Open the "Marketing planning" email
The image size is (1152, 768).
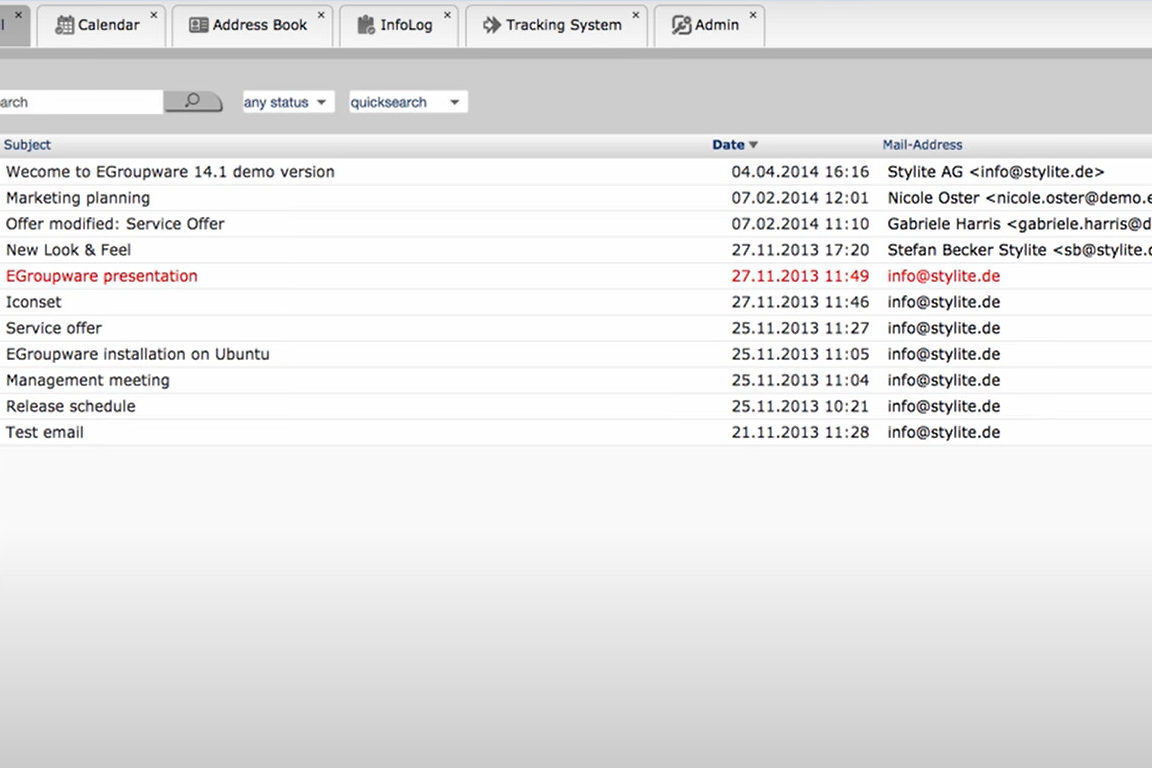78,197
